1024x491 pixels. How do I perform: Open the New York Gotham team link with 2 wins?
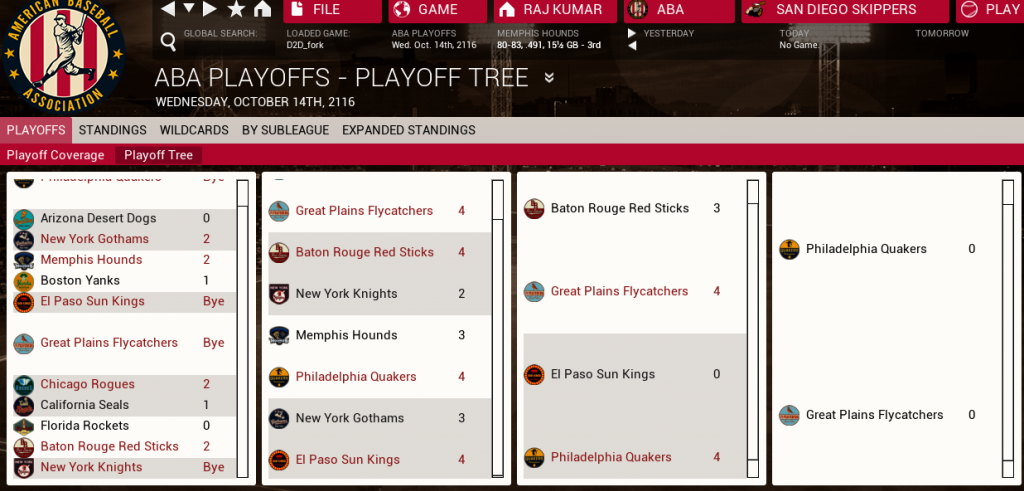pos(94,239)
